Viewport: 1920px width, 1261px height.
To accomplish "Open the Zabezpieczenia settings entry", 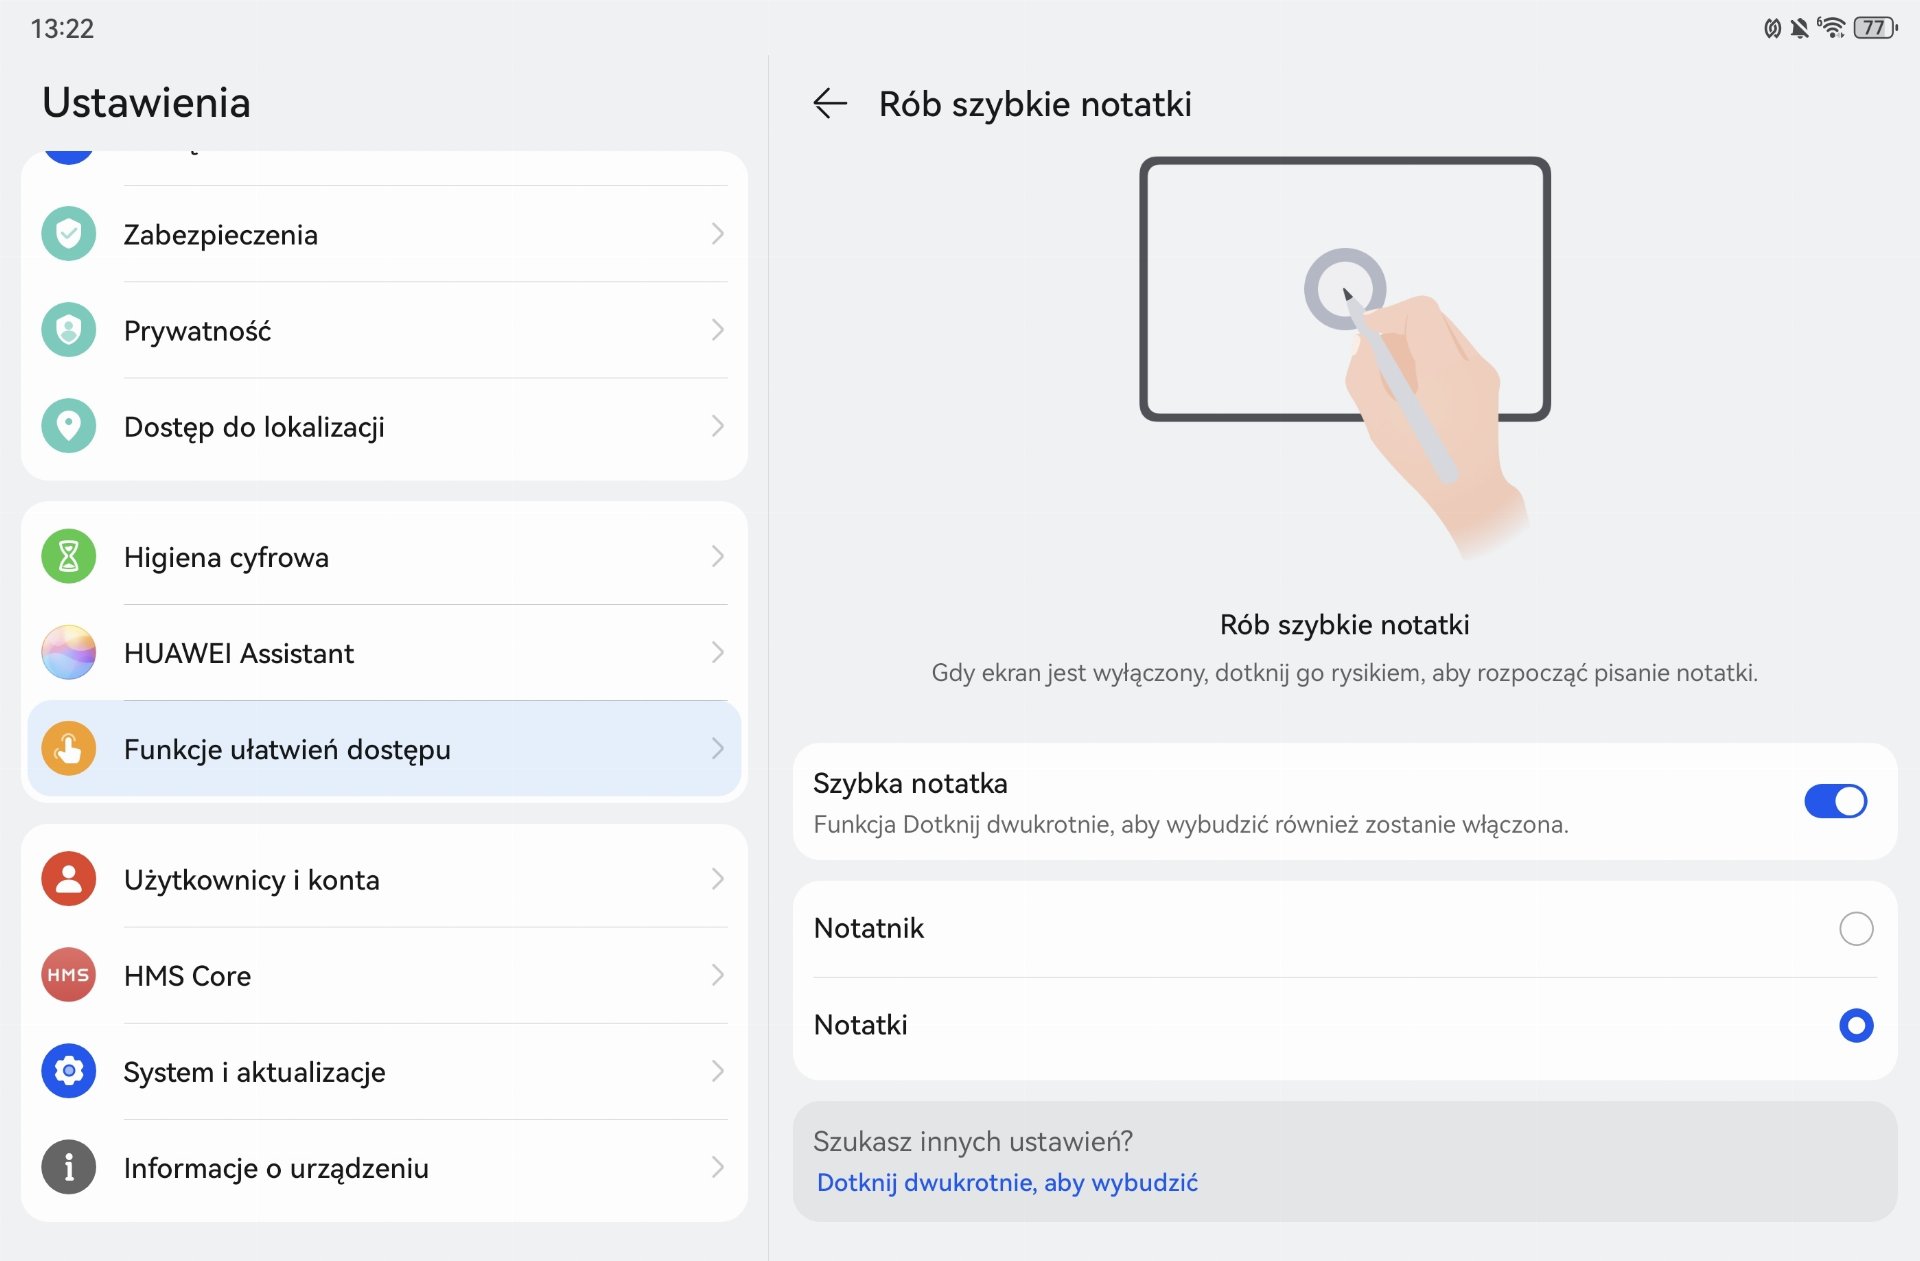I will click(x=384, y=234).
